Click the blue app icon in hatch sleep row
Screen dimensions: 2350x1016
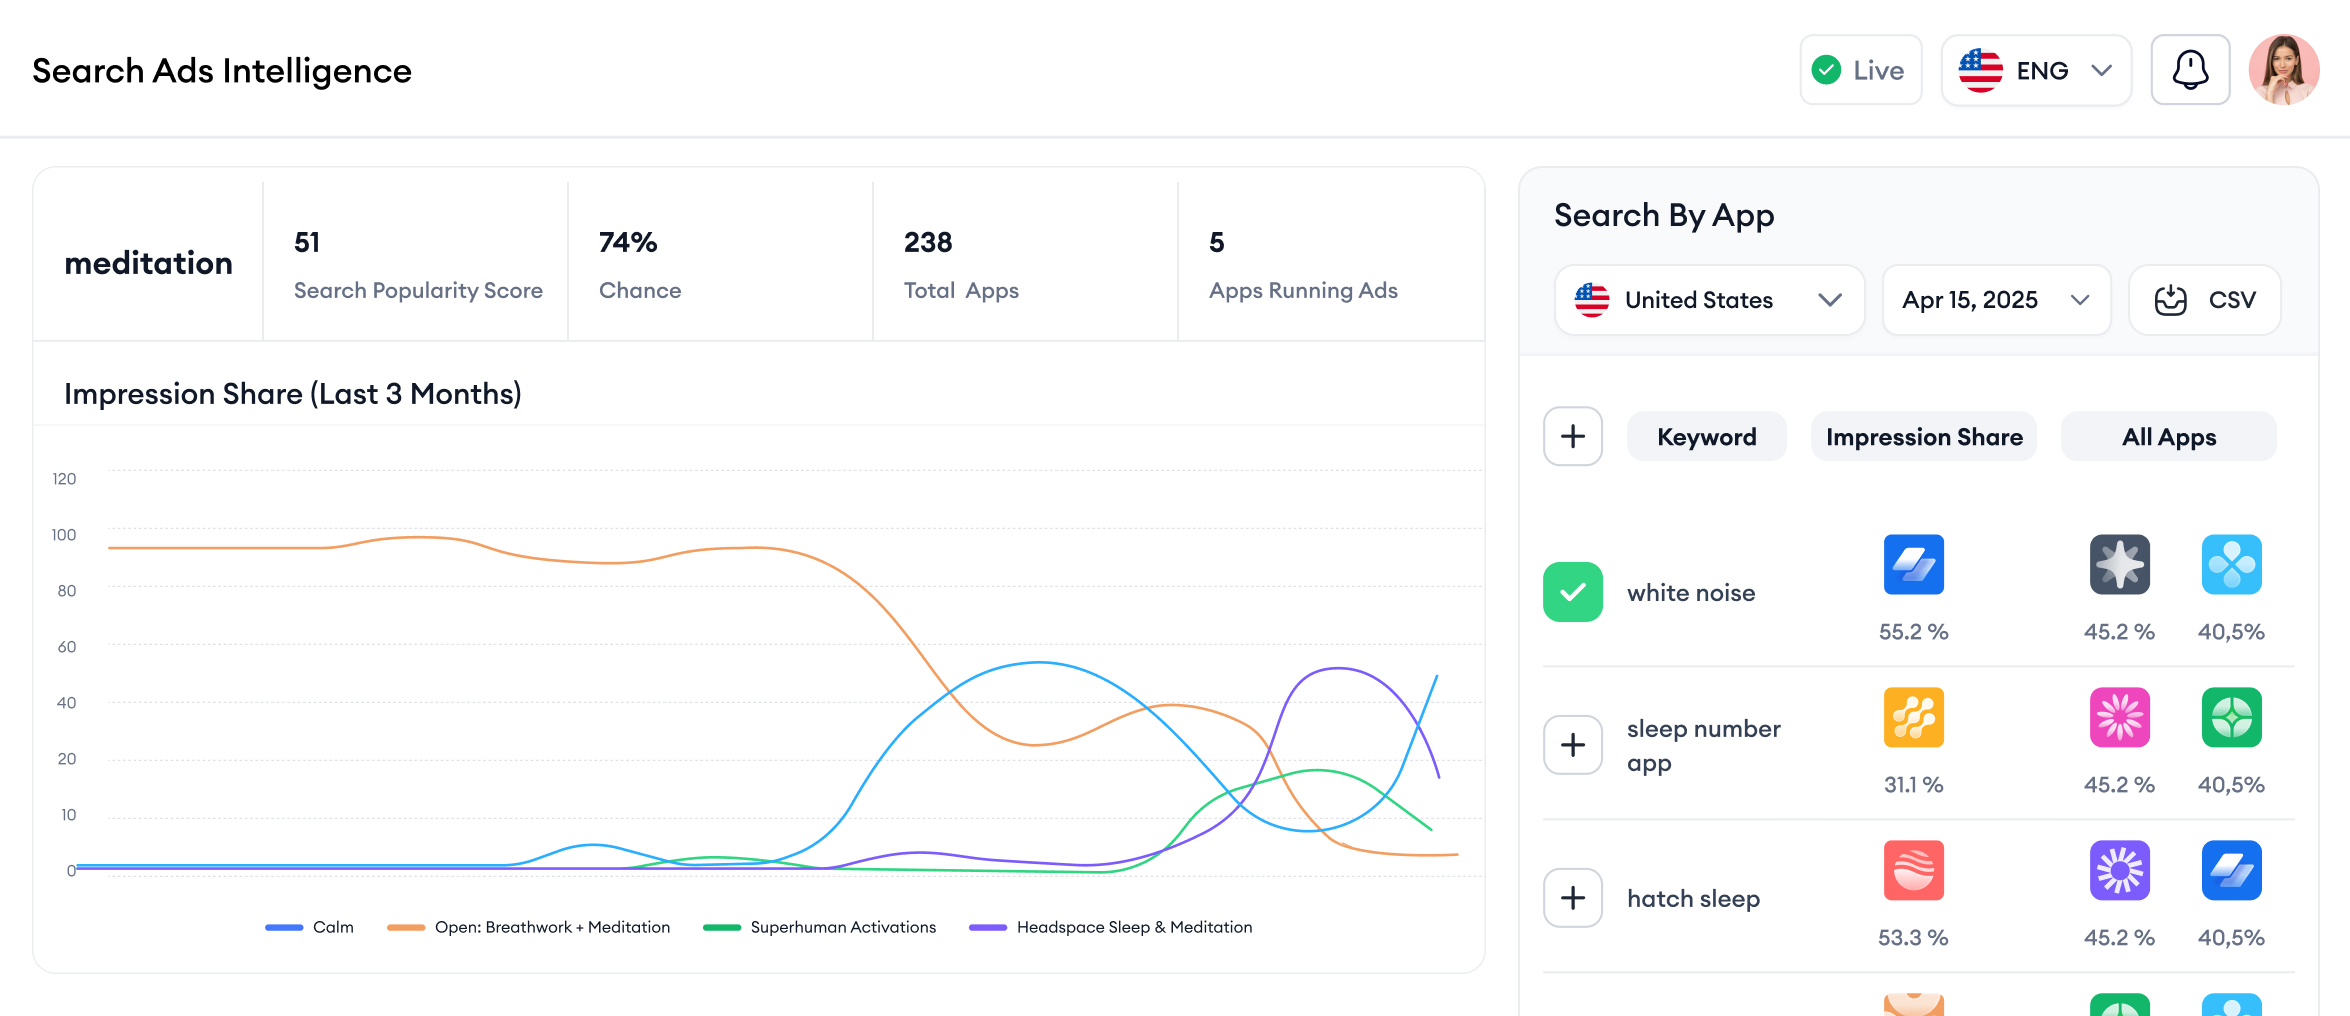2232,870
